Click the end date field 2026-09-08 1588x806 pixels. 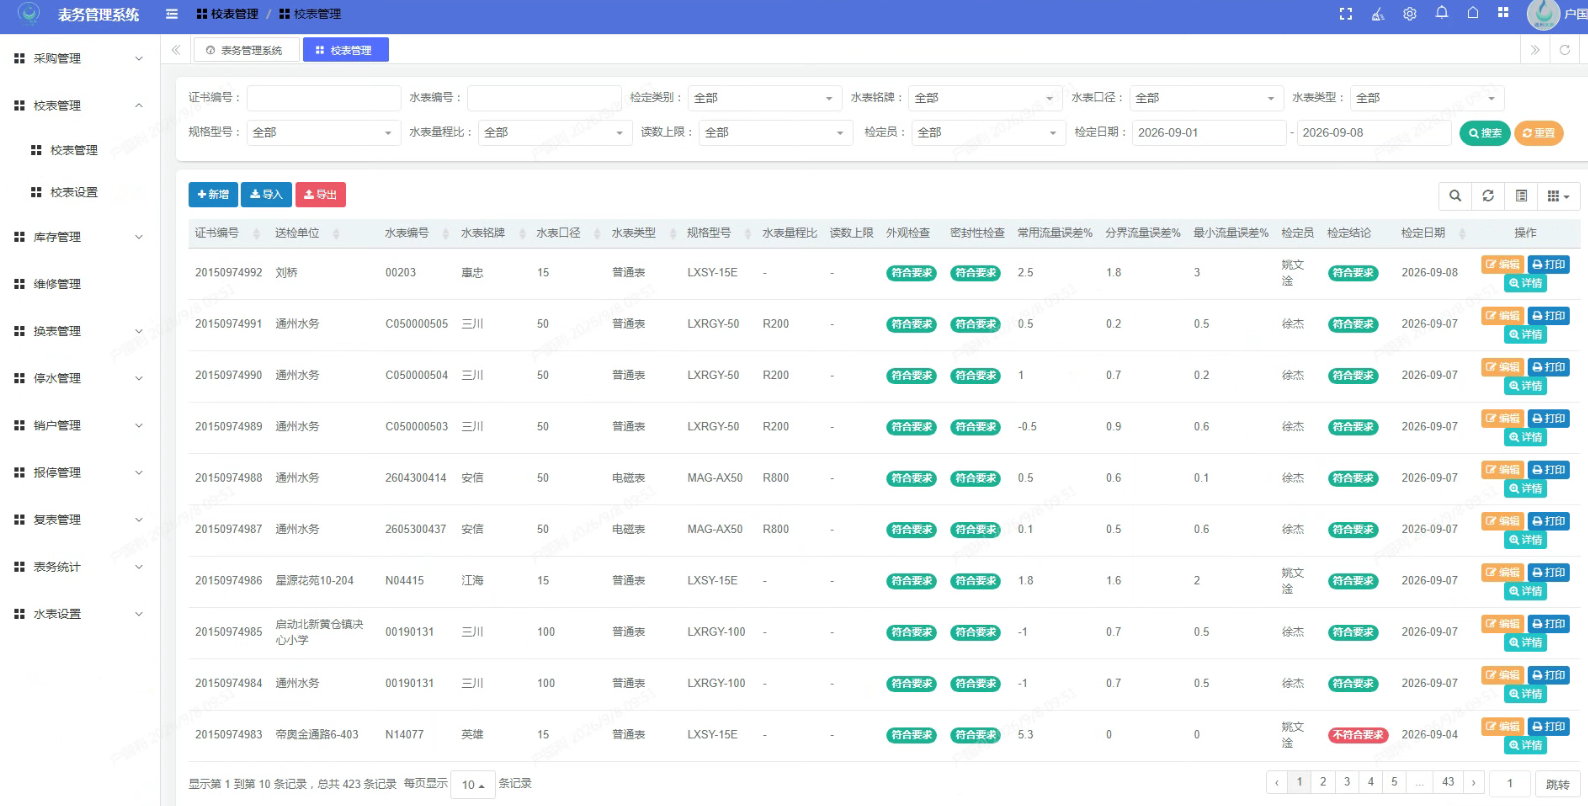[x=1374, y=132]
